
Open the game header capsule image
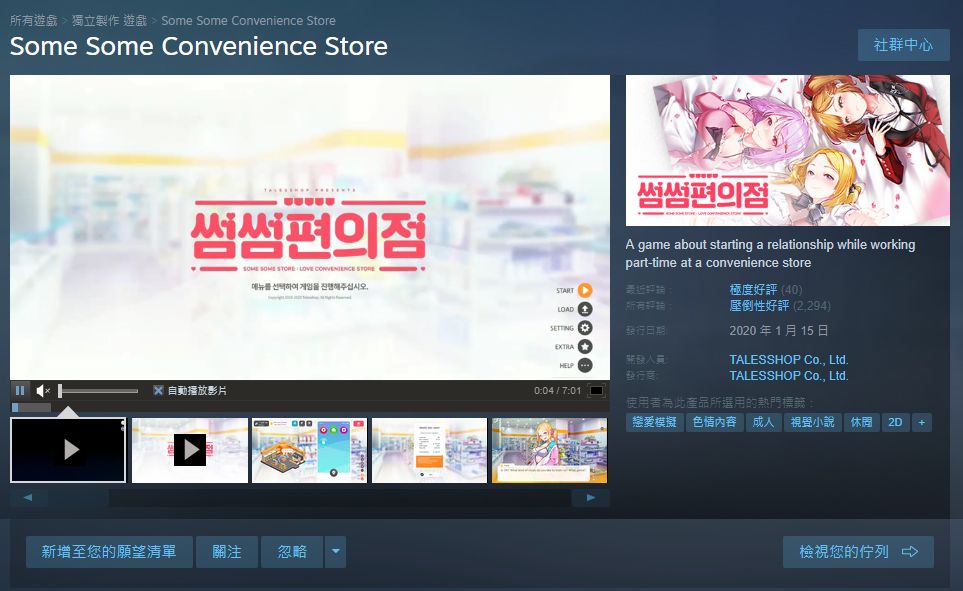[x=787, y=151]
